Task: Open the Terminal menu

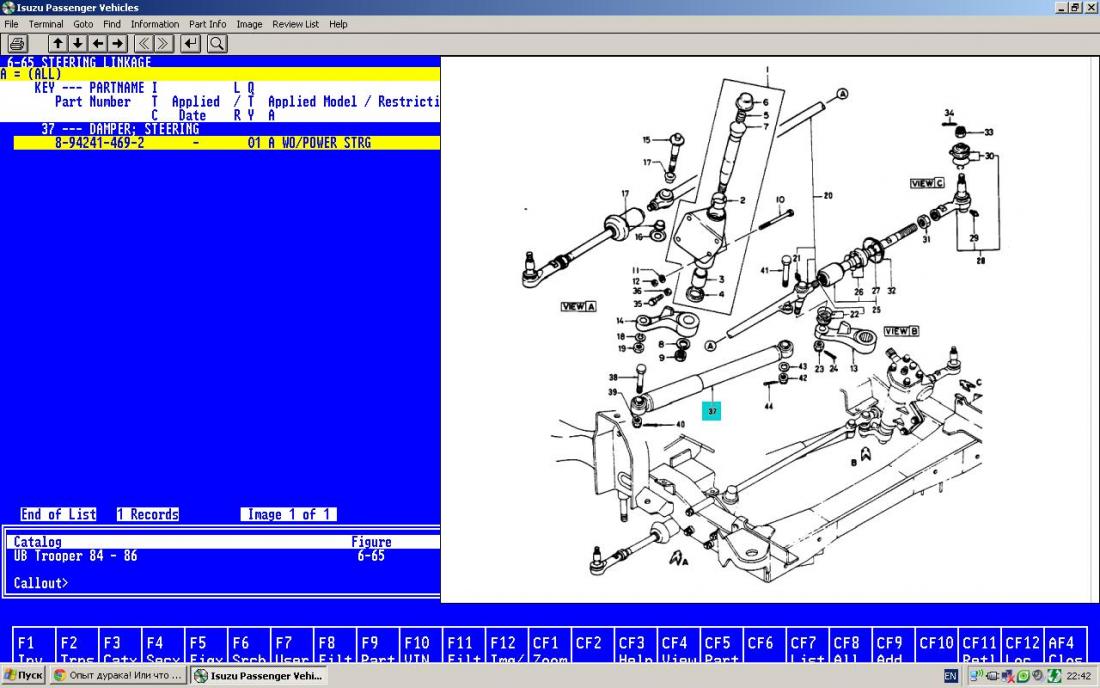Action: tap(46, 24)
